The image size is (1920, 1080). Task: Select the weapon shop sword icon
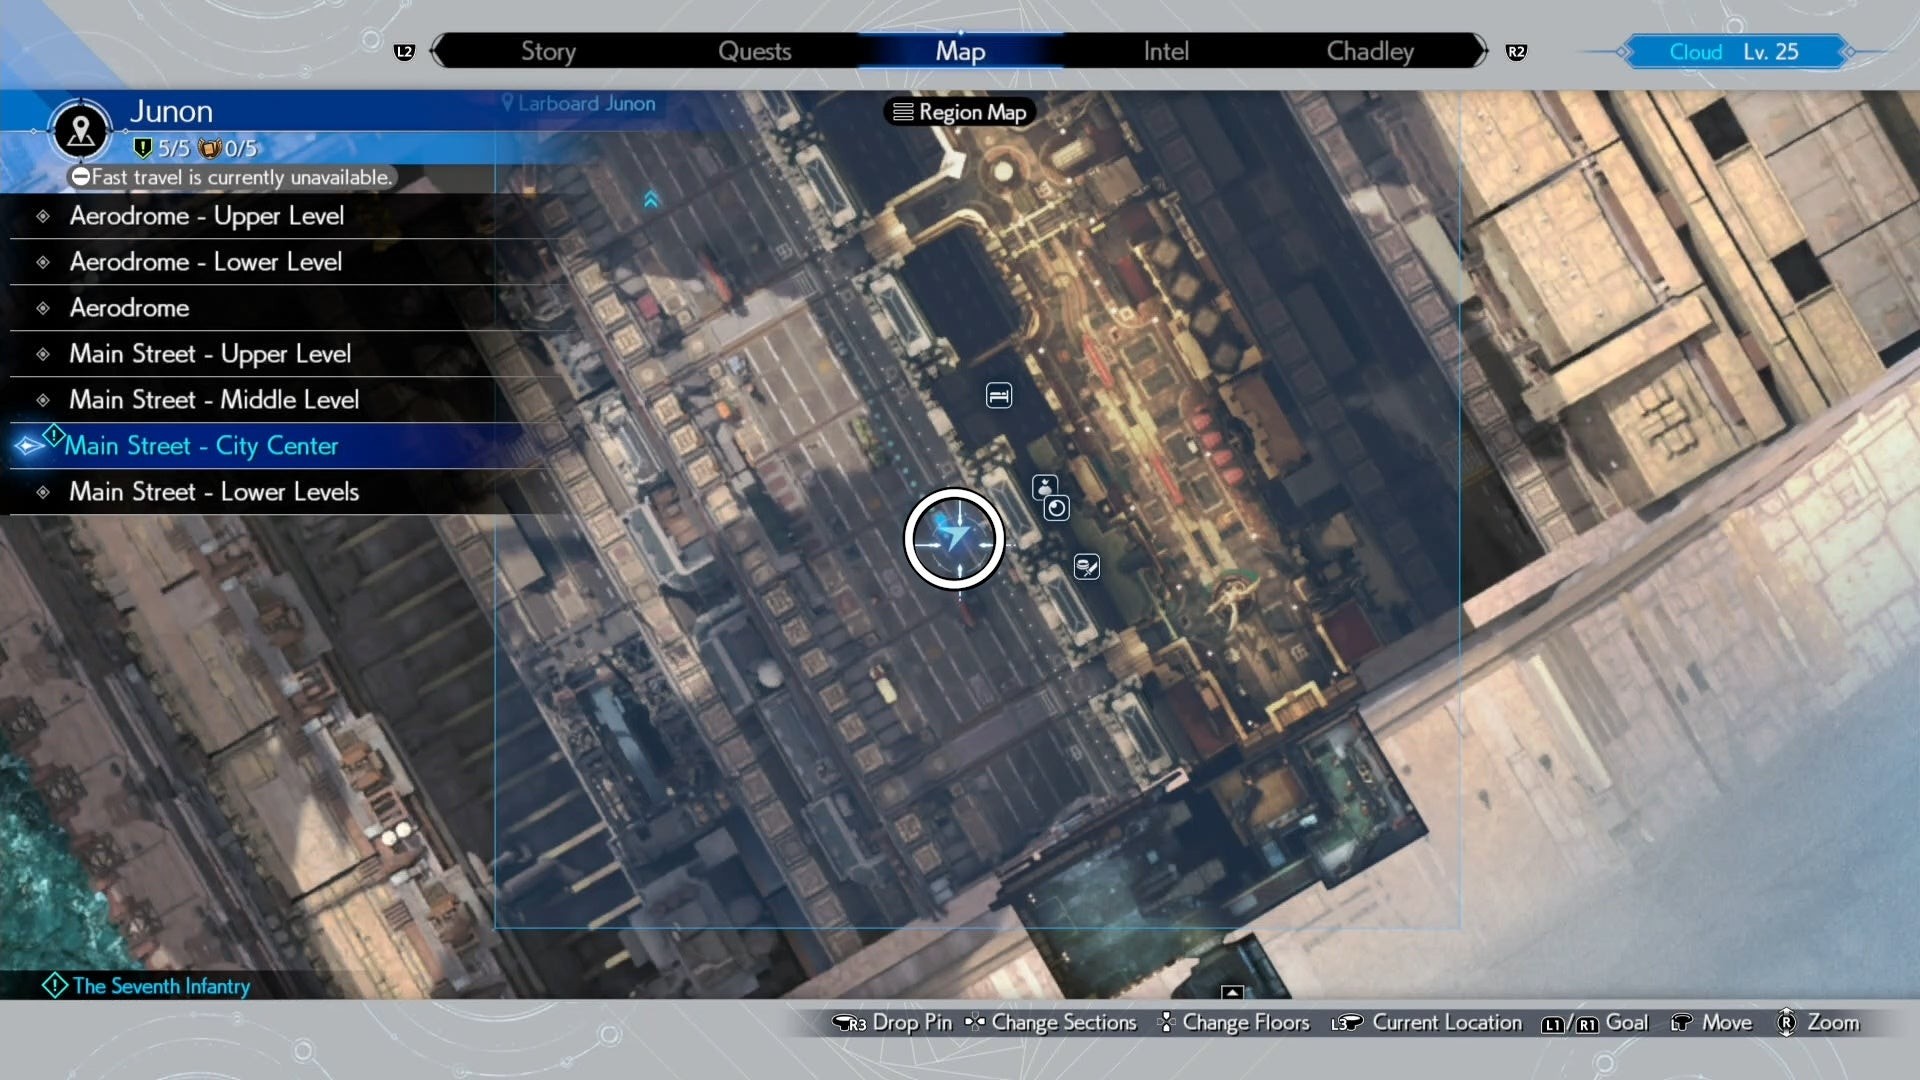coord(1086,567)
